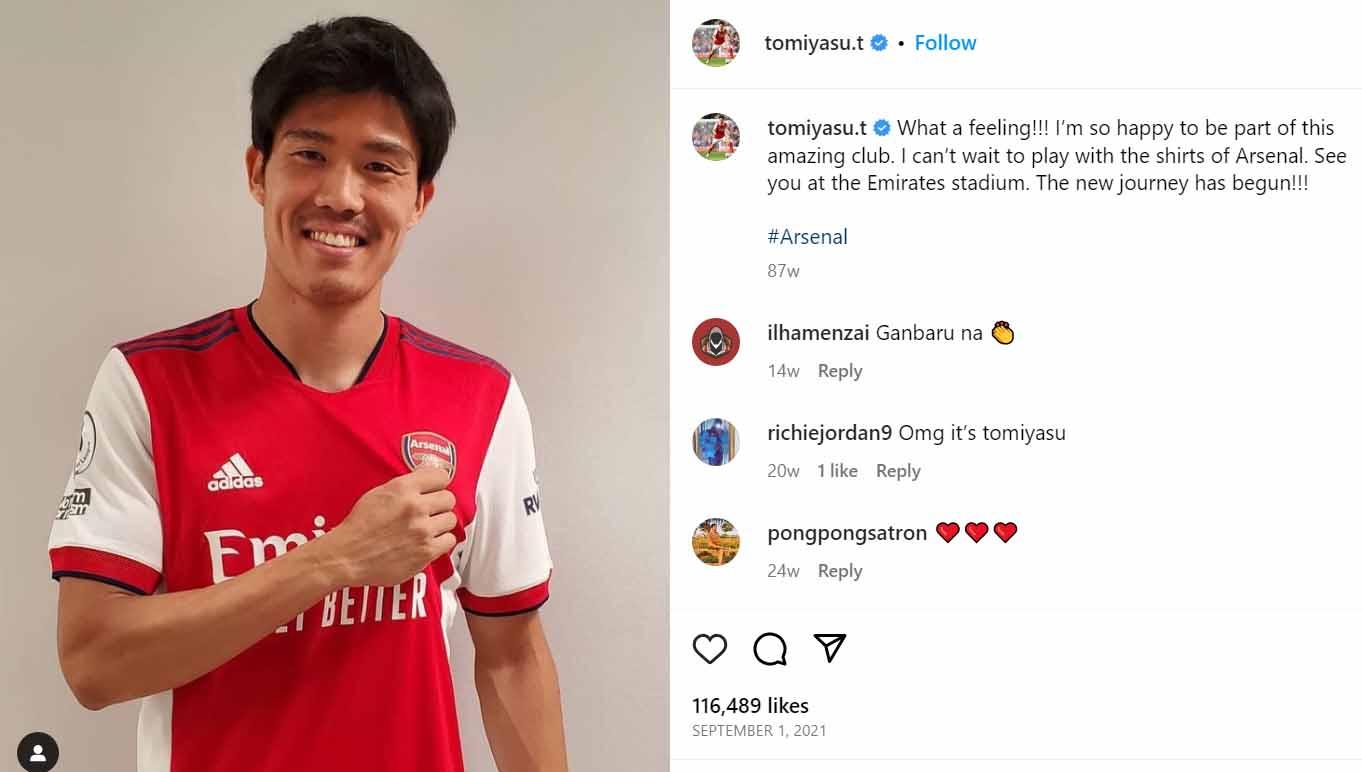Screen dimensions: 1362x772
Task: Click the verified badge next to tomiyasu.t
Action: 878,42
